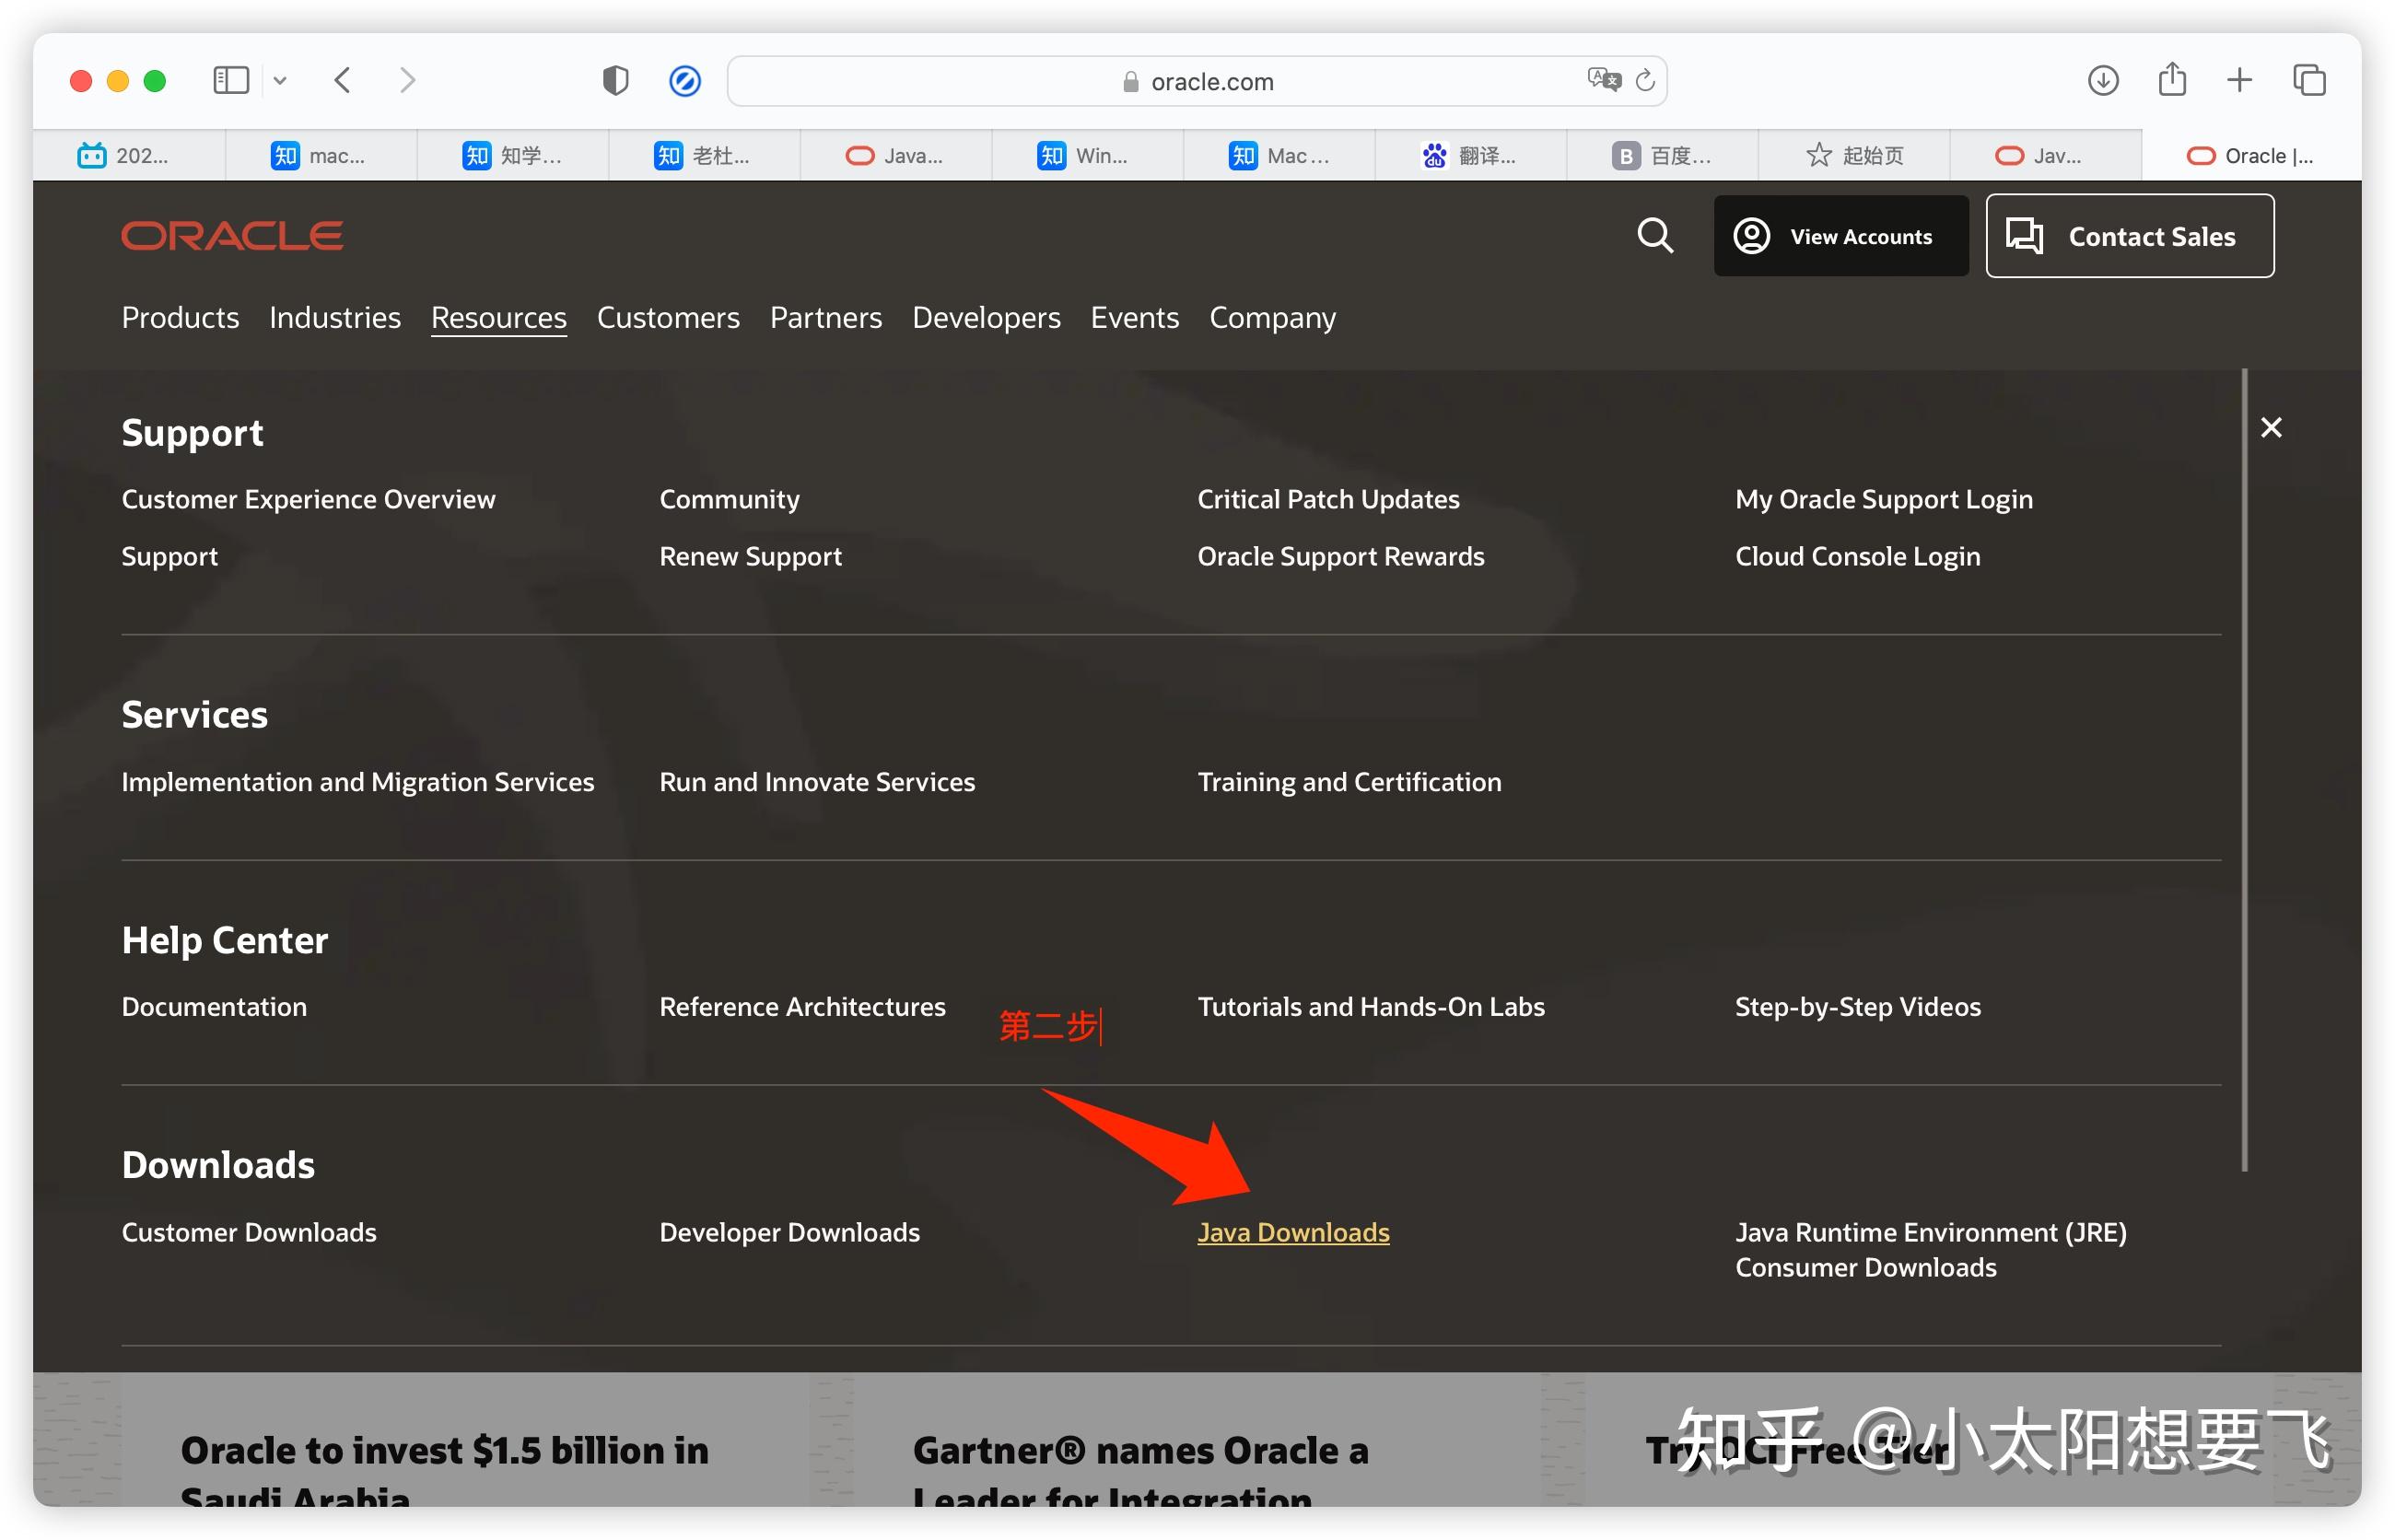Click View Accounts button

click(x=1840, y=236)
